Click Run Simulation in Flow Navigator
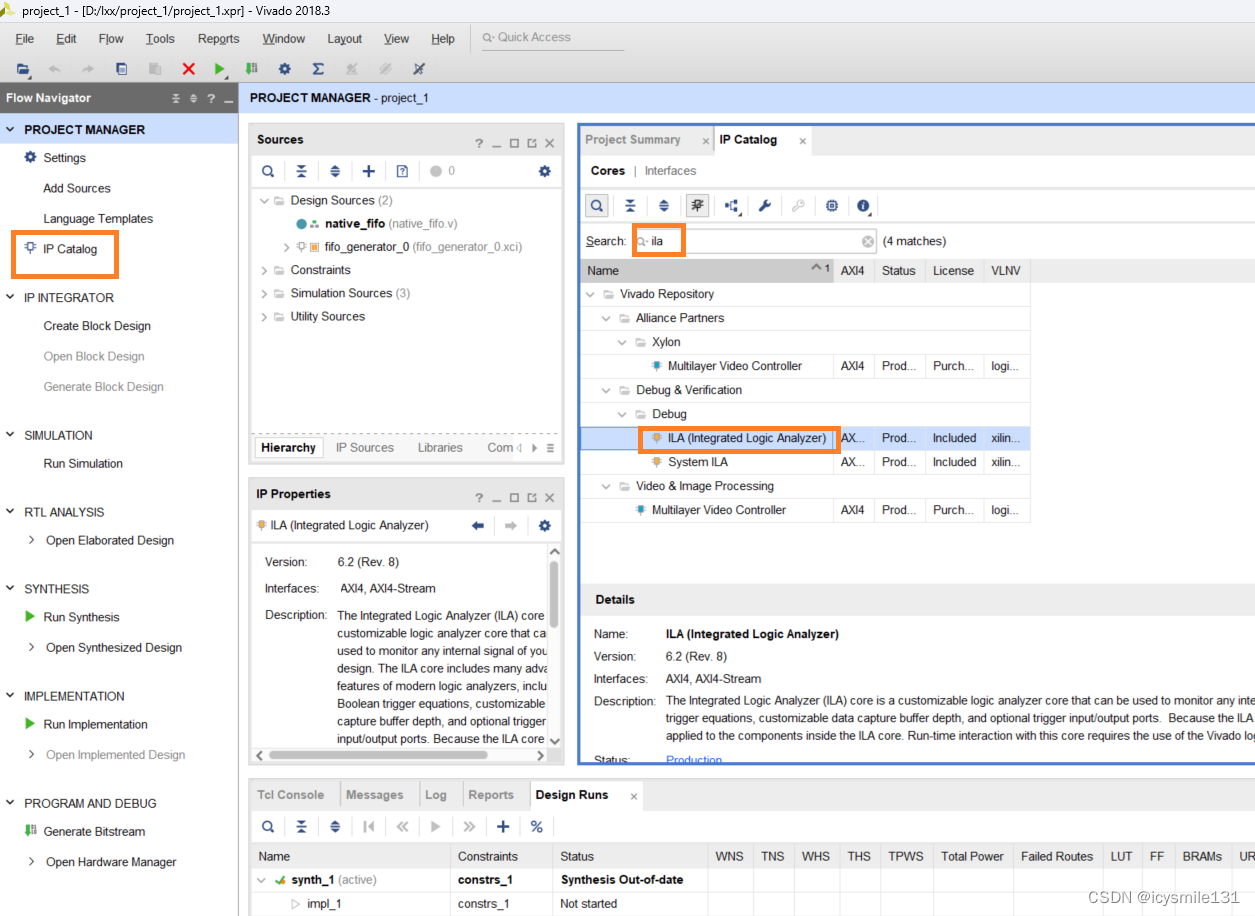The image size is (1255, 916). tap(83, 463)
